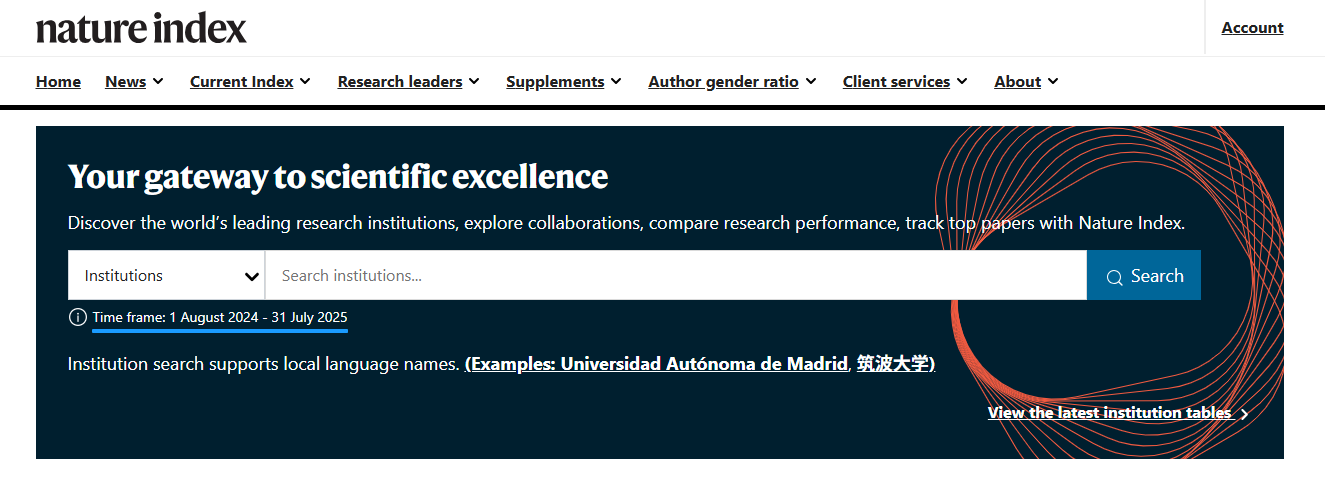Click the Search institutions text field
The image size is (1325, 477).
pos(675,275)
